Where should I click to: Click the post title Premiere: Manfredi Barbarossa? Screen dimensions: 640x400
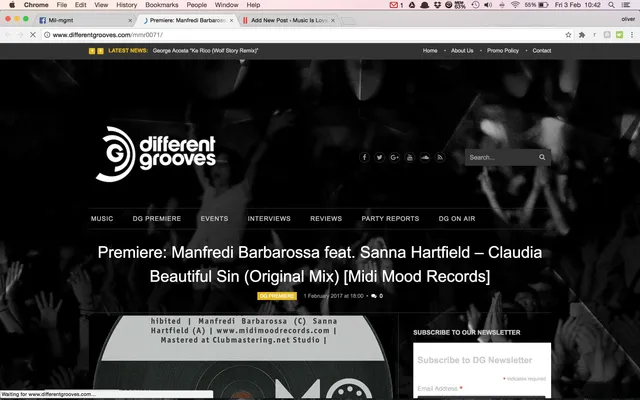tap(320, 264)
